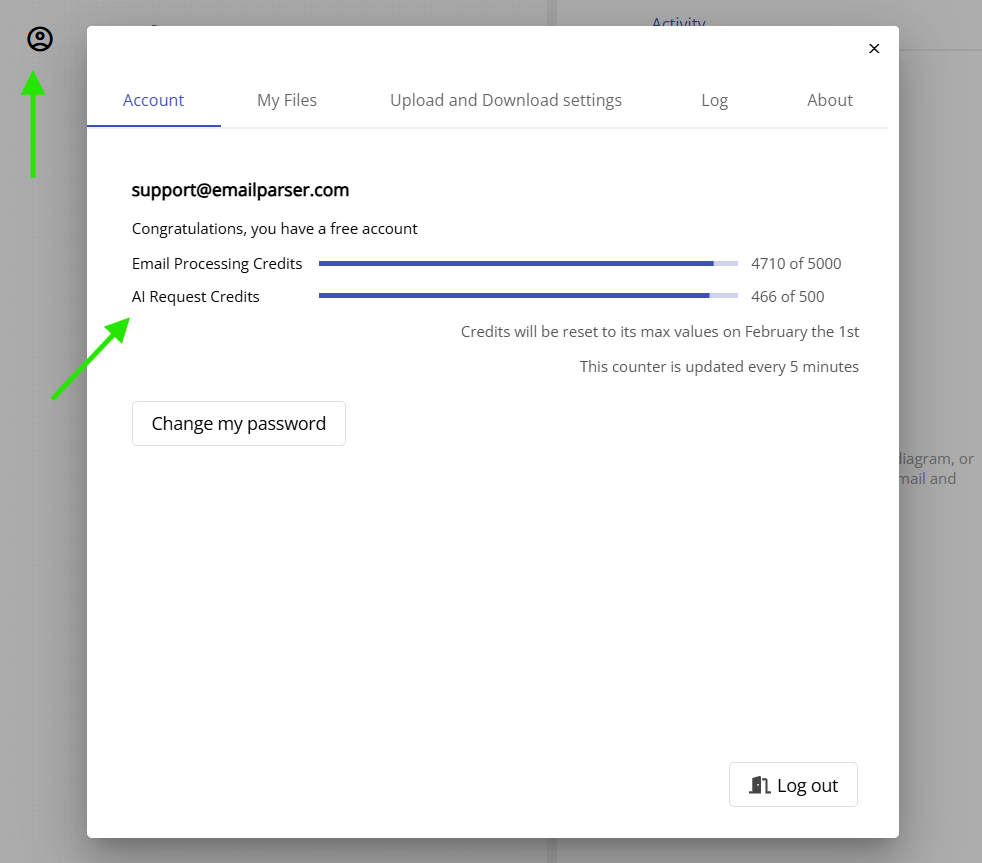
Task: Select the Account tab
Action: coord(153,100)
